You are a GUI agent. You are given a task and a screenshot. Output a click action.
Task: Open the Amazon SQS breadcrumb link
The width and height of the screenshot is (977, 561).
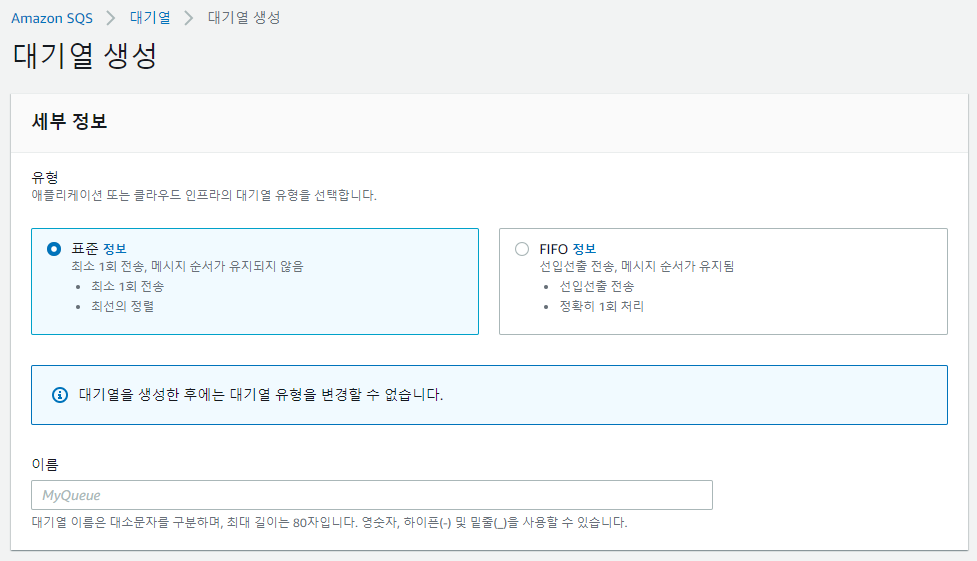tap(52, 18)
